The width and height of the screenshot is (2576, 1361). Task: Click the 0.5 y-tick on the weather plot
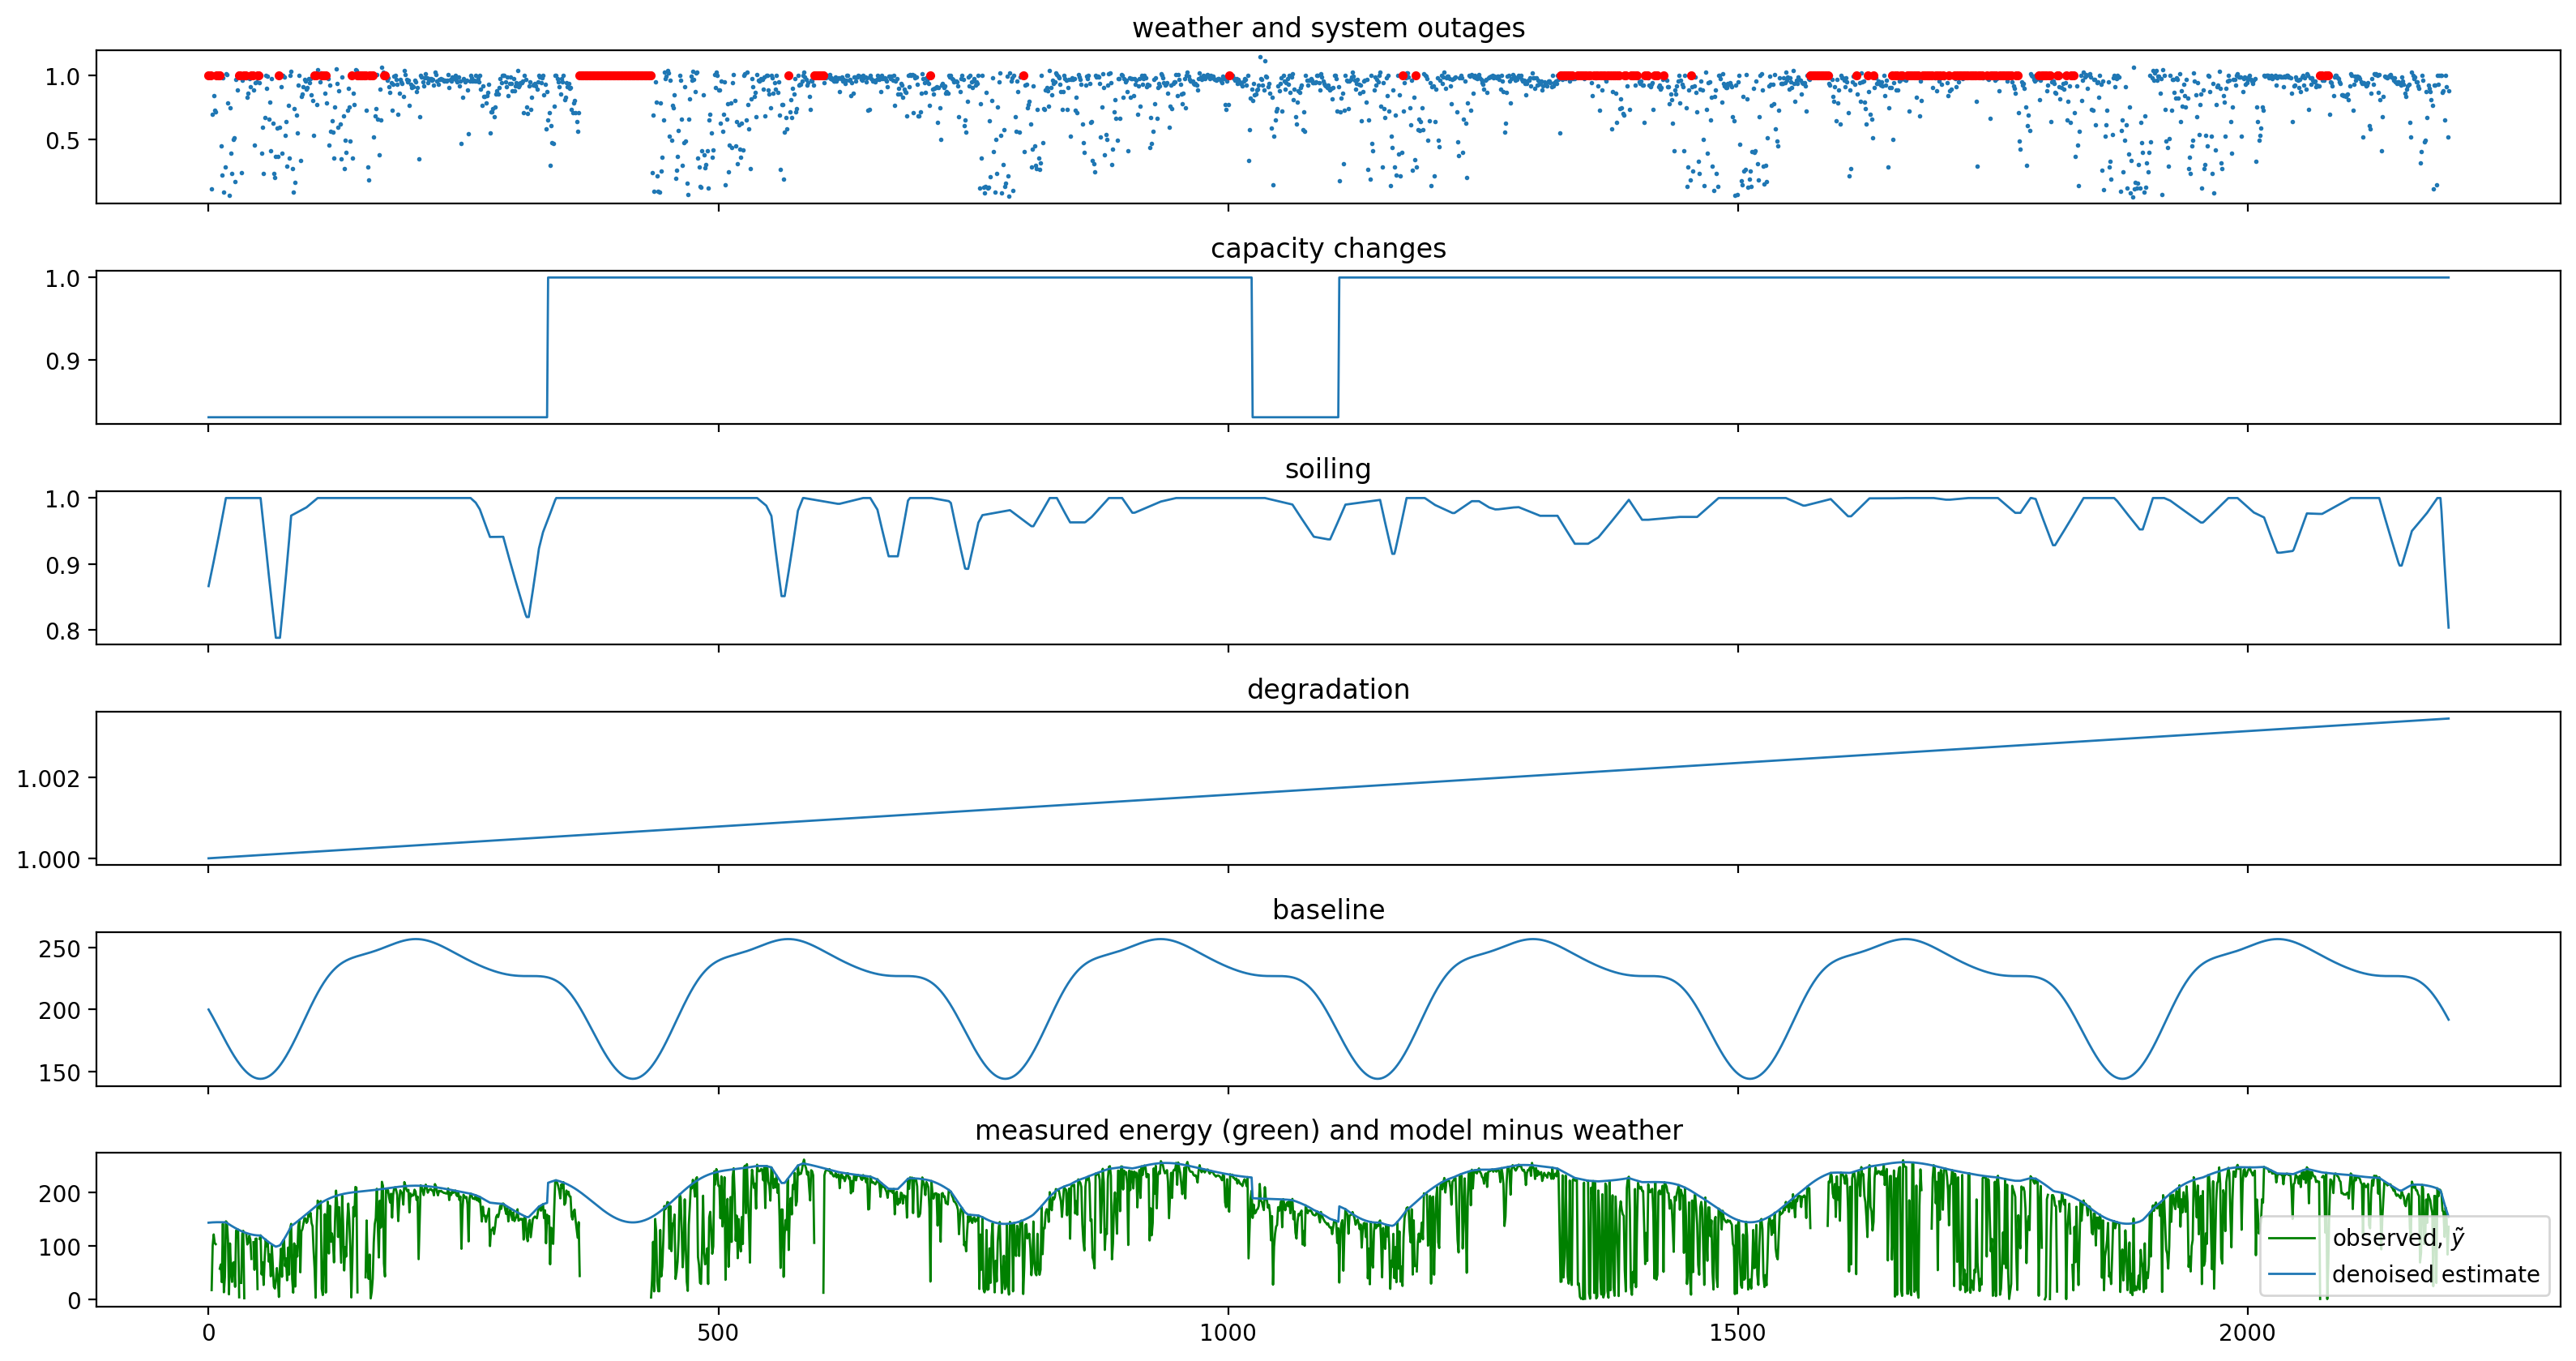[x=62, y=141]
